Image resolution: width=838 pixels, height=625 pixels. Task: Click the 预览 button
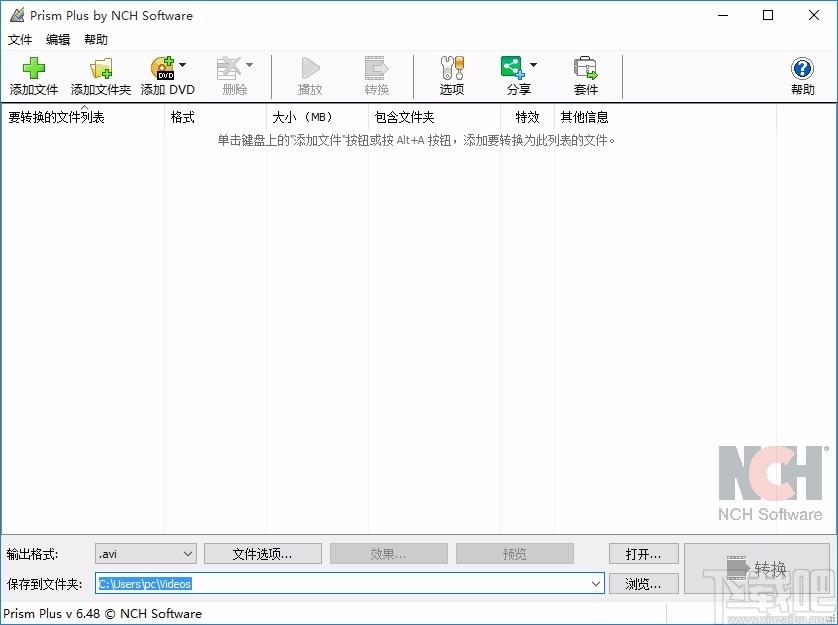(x=515, y=554)
